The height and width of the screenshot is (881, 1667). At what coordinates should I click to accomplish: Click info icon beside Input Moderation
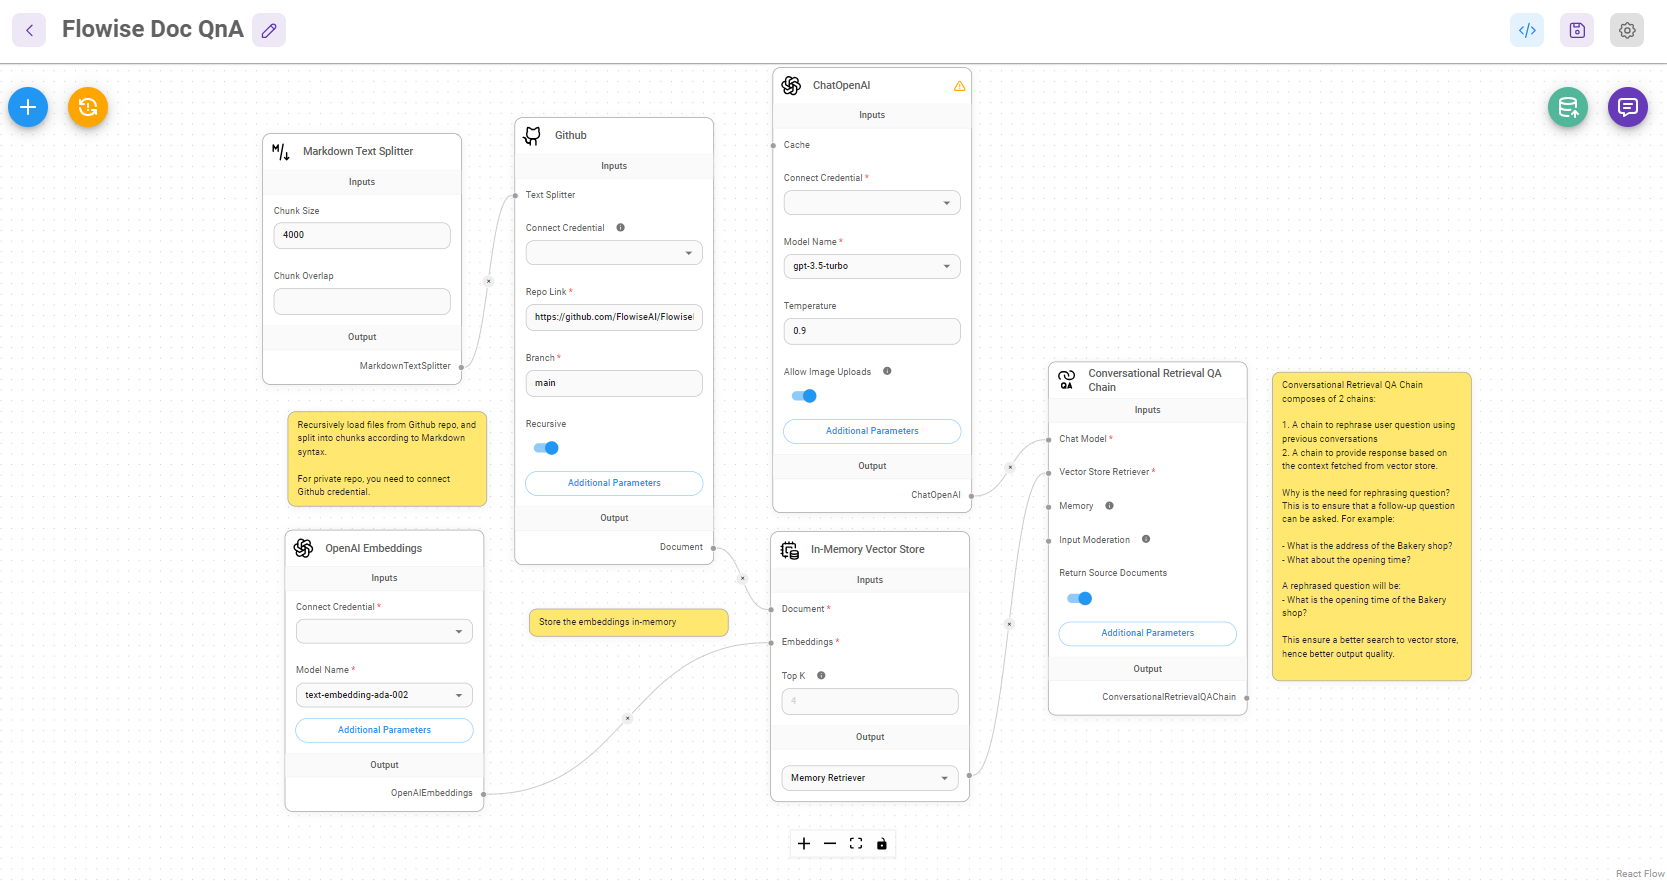point(1146,539)
